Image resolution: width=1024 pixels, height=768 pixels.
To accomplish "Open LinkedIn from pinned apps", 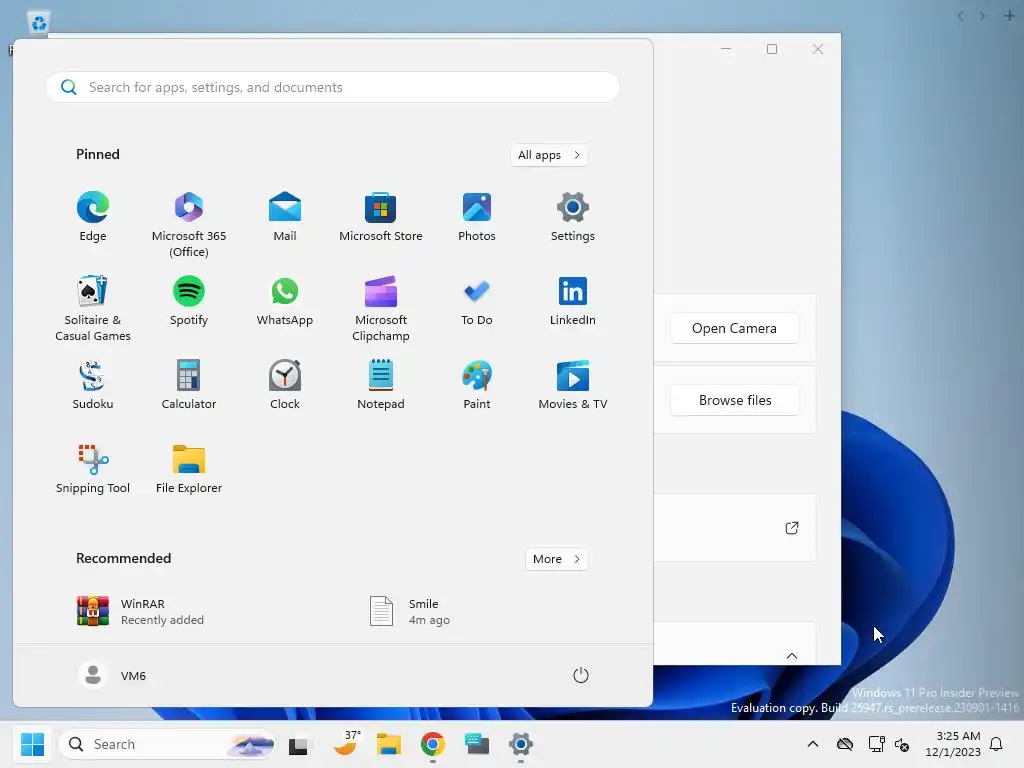I will tap(573, 301).
